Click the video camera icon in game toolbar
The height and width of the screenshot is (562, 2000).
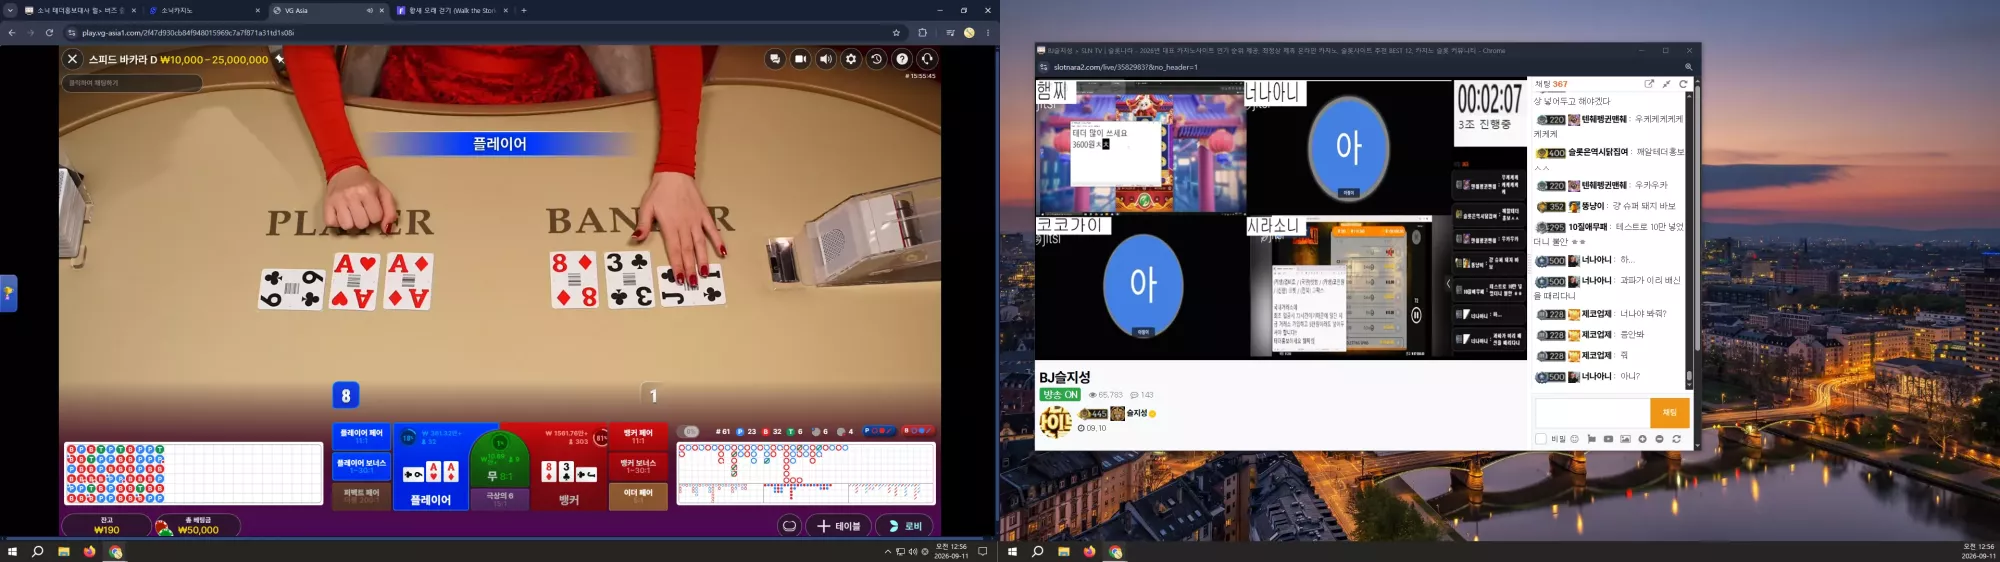800,59
